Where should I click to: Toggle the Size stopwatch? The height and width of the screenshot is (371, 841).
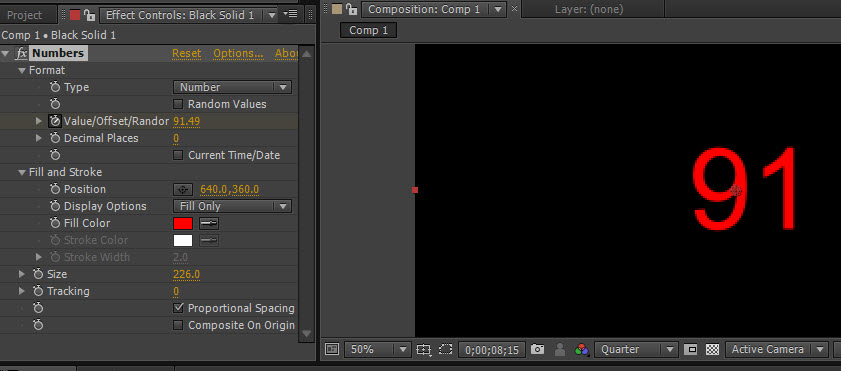coord(38,274)
